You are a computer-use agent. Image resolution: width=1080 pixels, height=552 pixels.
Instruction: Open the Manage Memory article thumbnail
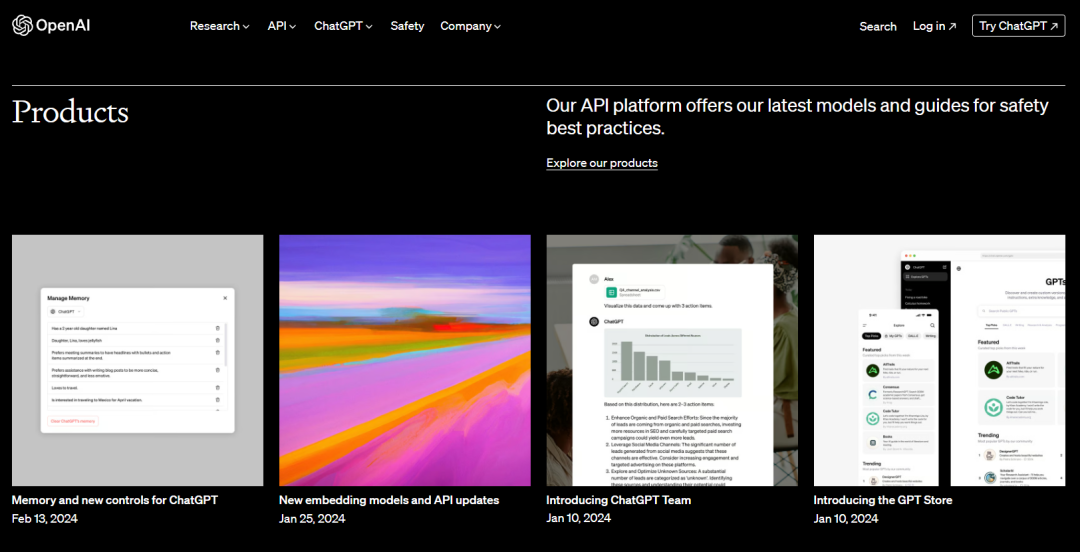pyautogui.click(x=137, y=360)
